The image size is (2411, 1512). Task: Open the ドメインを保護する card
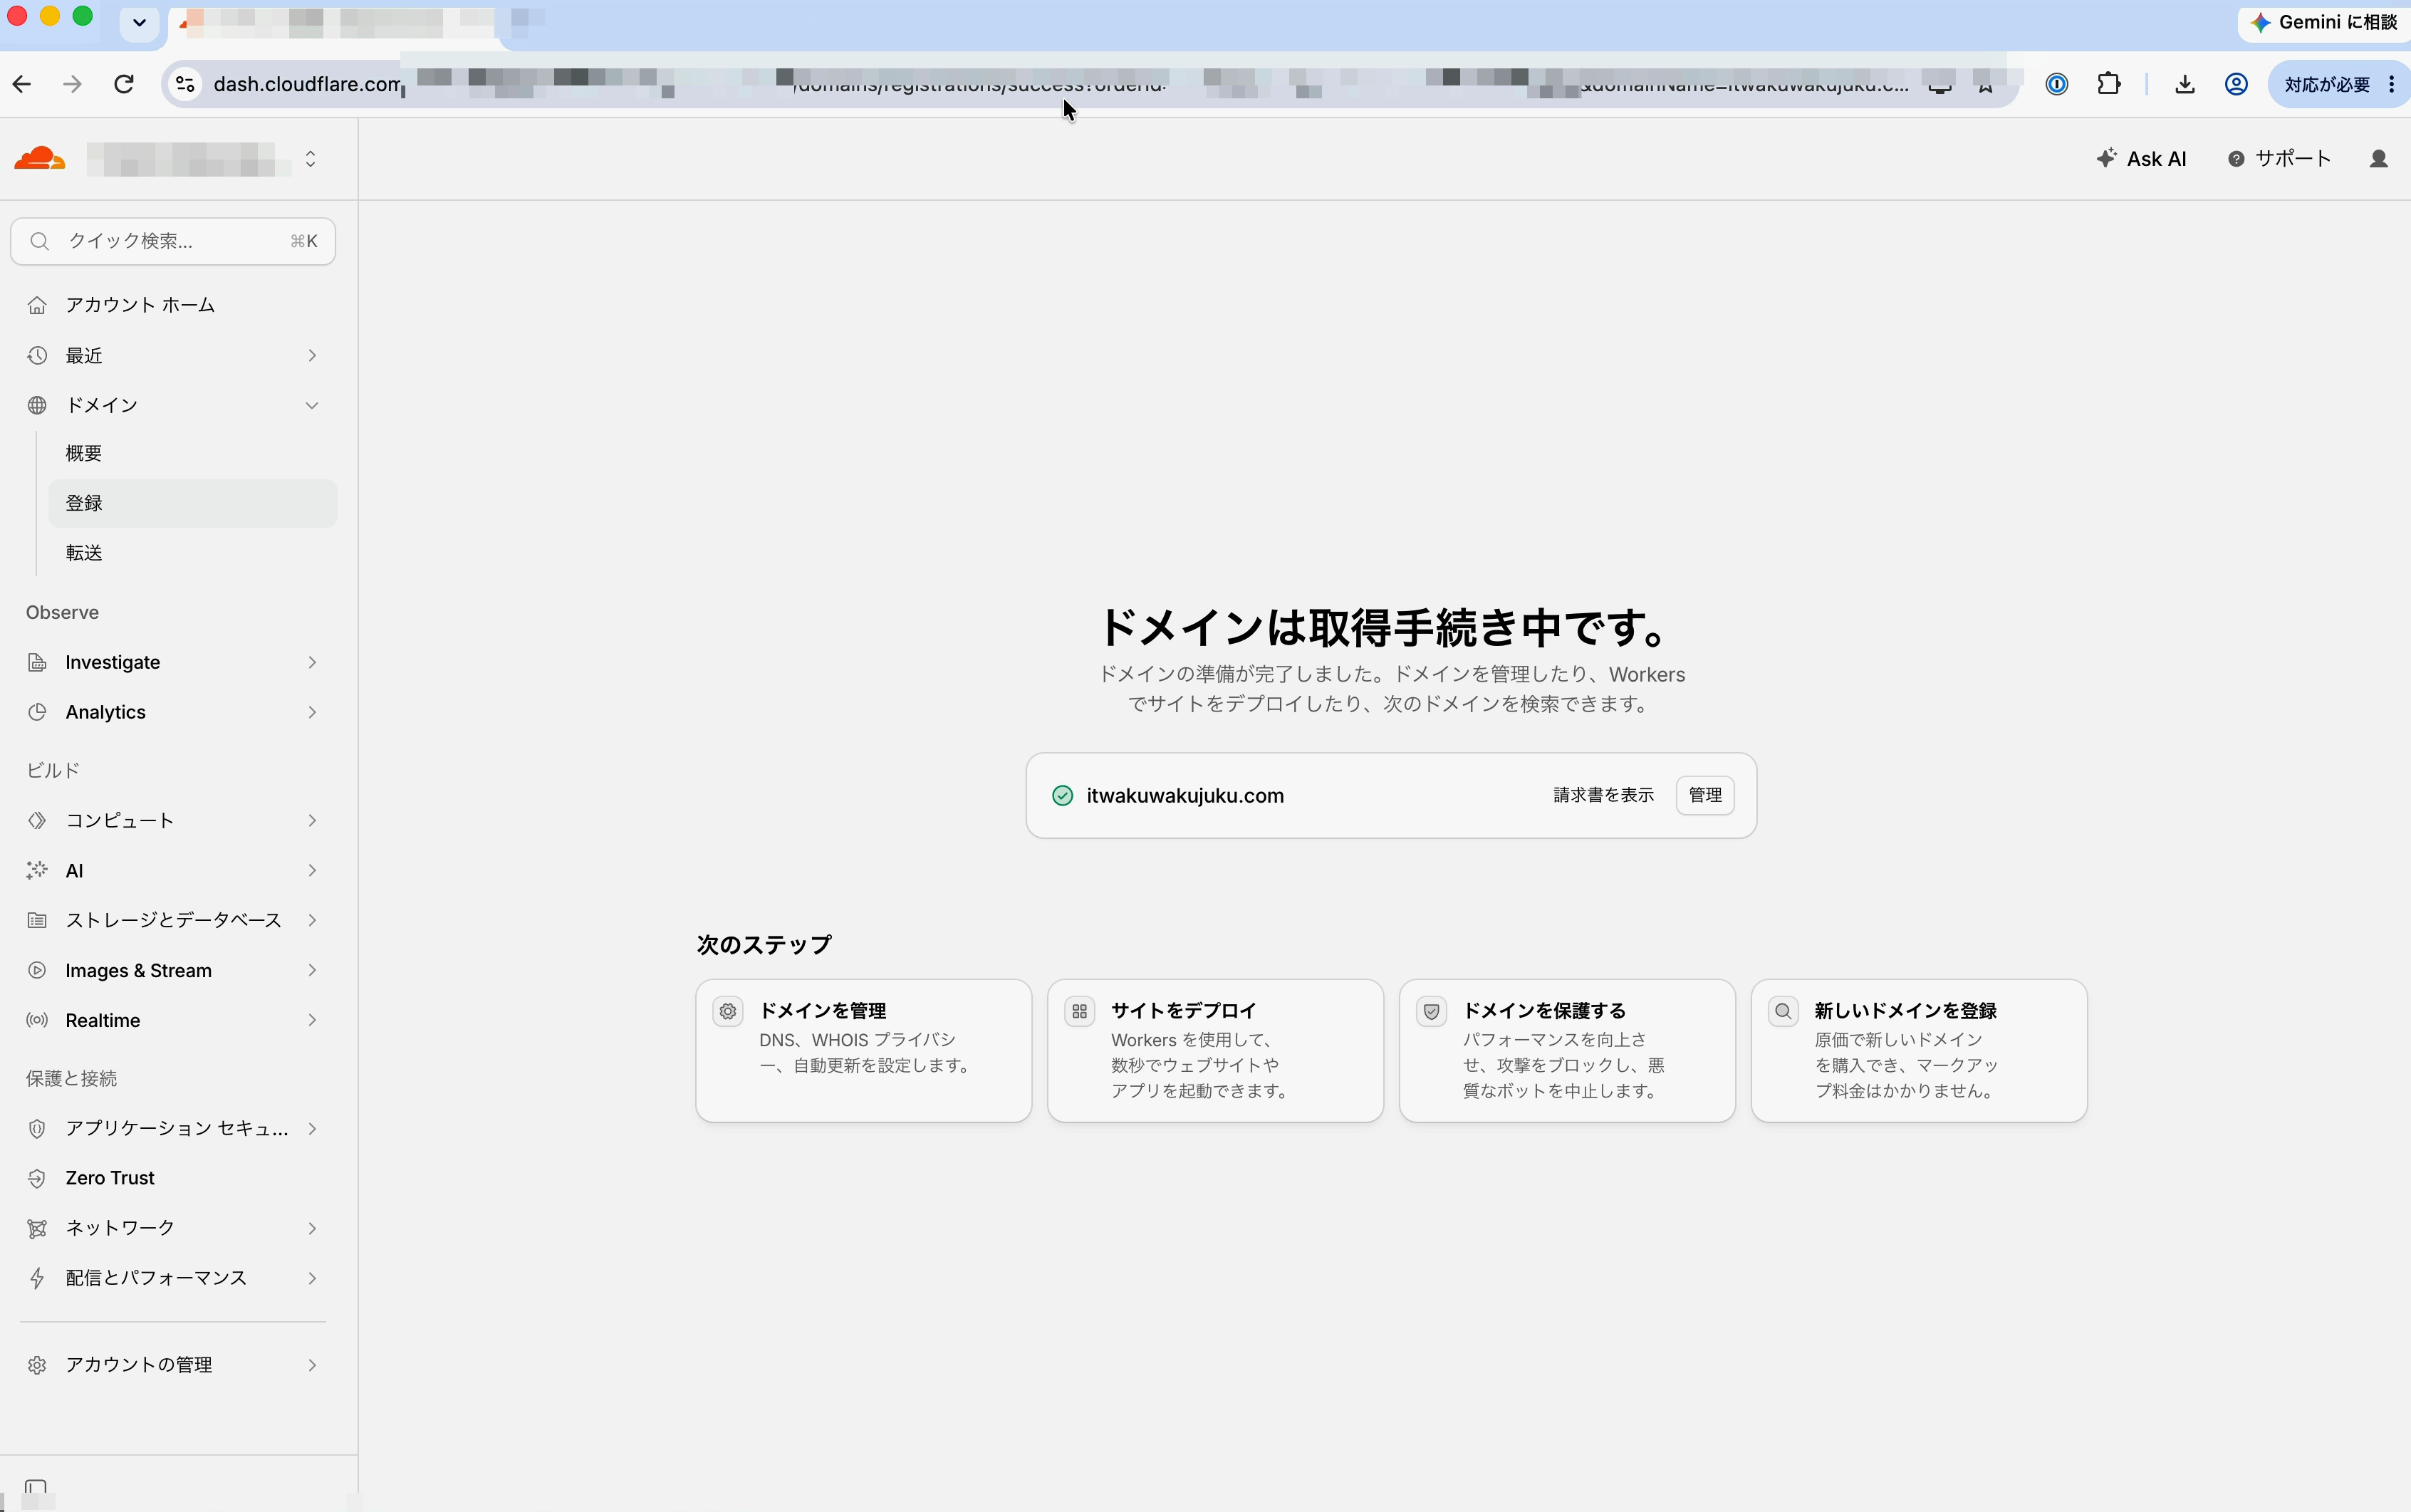point(1567,1050)
